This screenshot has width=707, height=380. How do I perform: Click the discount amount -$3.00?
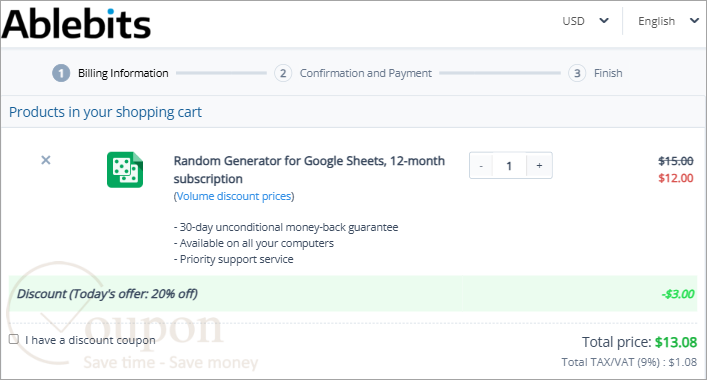[678, 294]
